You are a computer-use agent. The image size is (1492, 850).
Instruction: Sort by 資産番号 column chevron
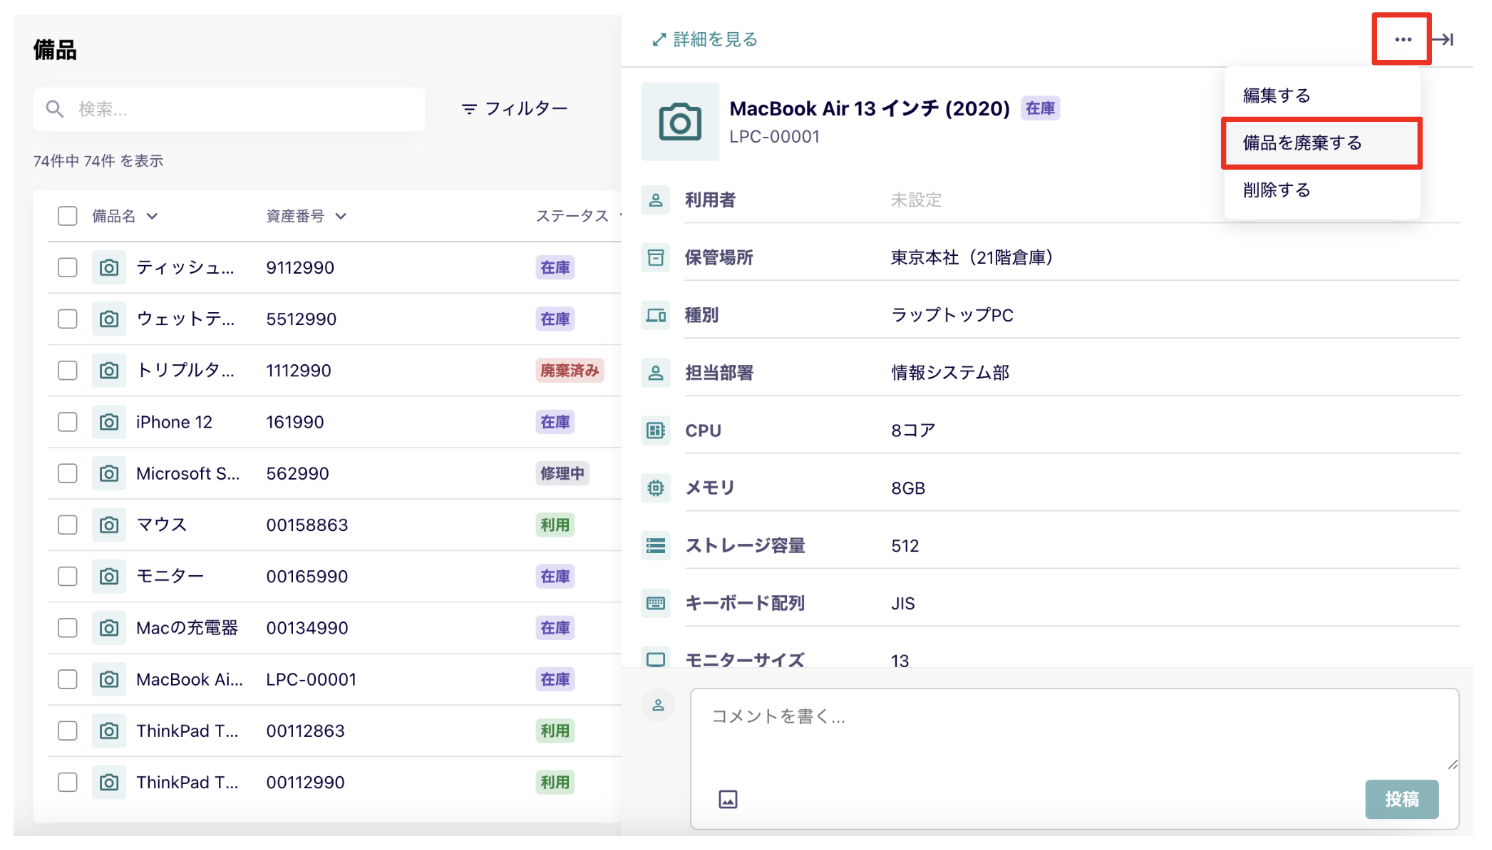(341, 216)
